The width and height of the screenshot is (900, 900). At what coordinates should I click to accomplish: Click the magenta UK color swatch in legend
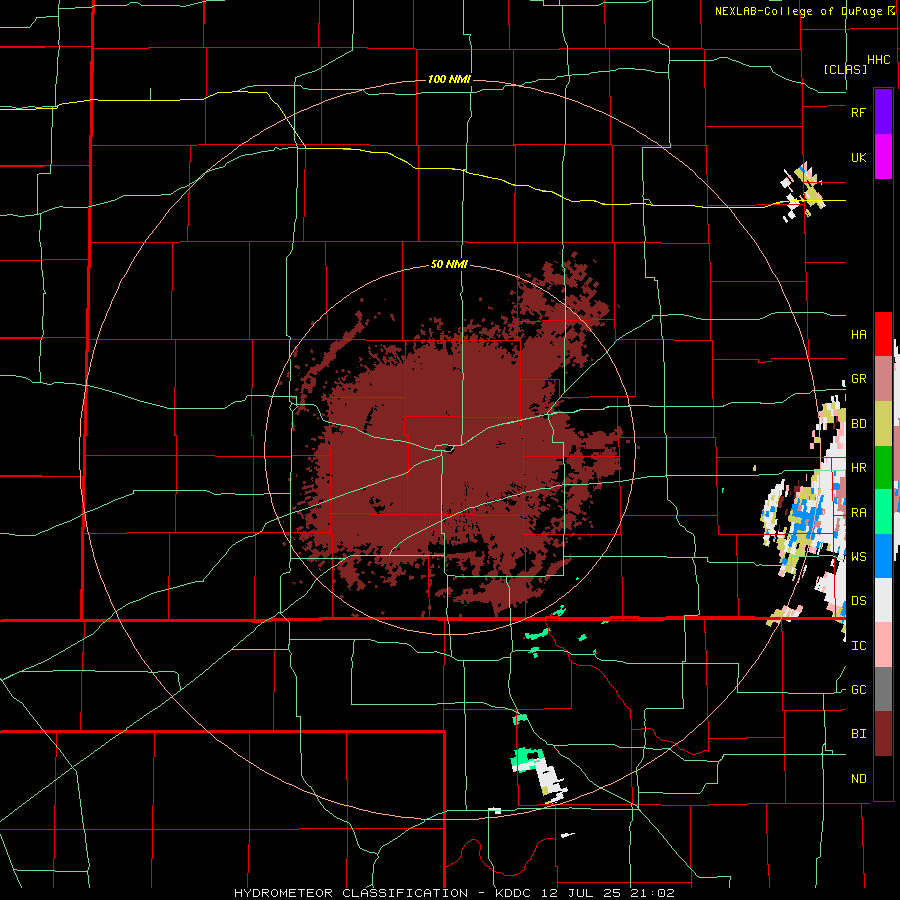click(883, 157)
